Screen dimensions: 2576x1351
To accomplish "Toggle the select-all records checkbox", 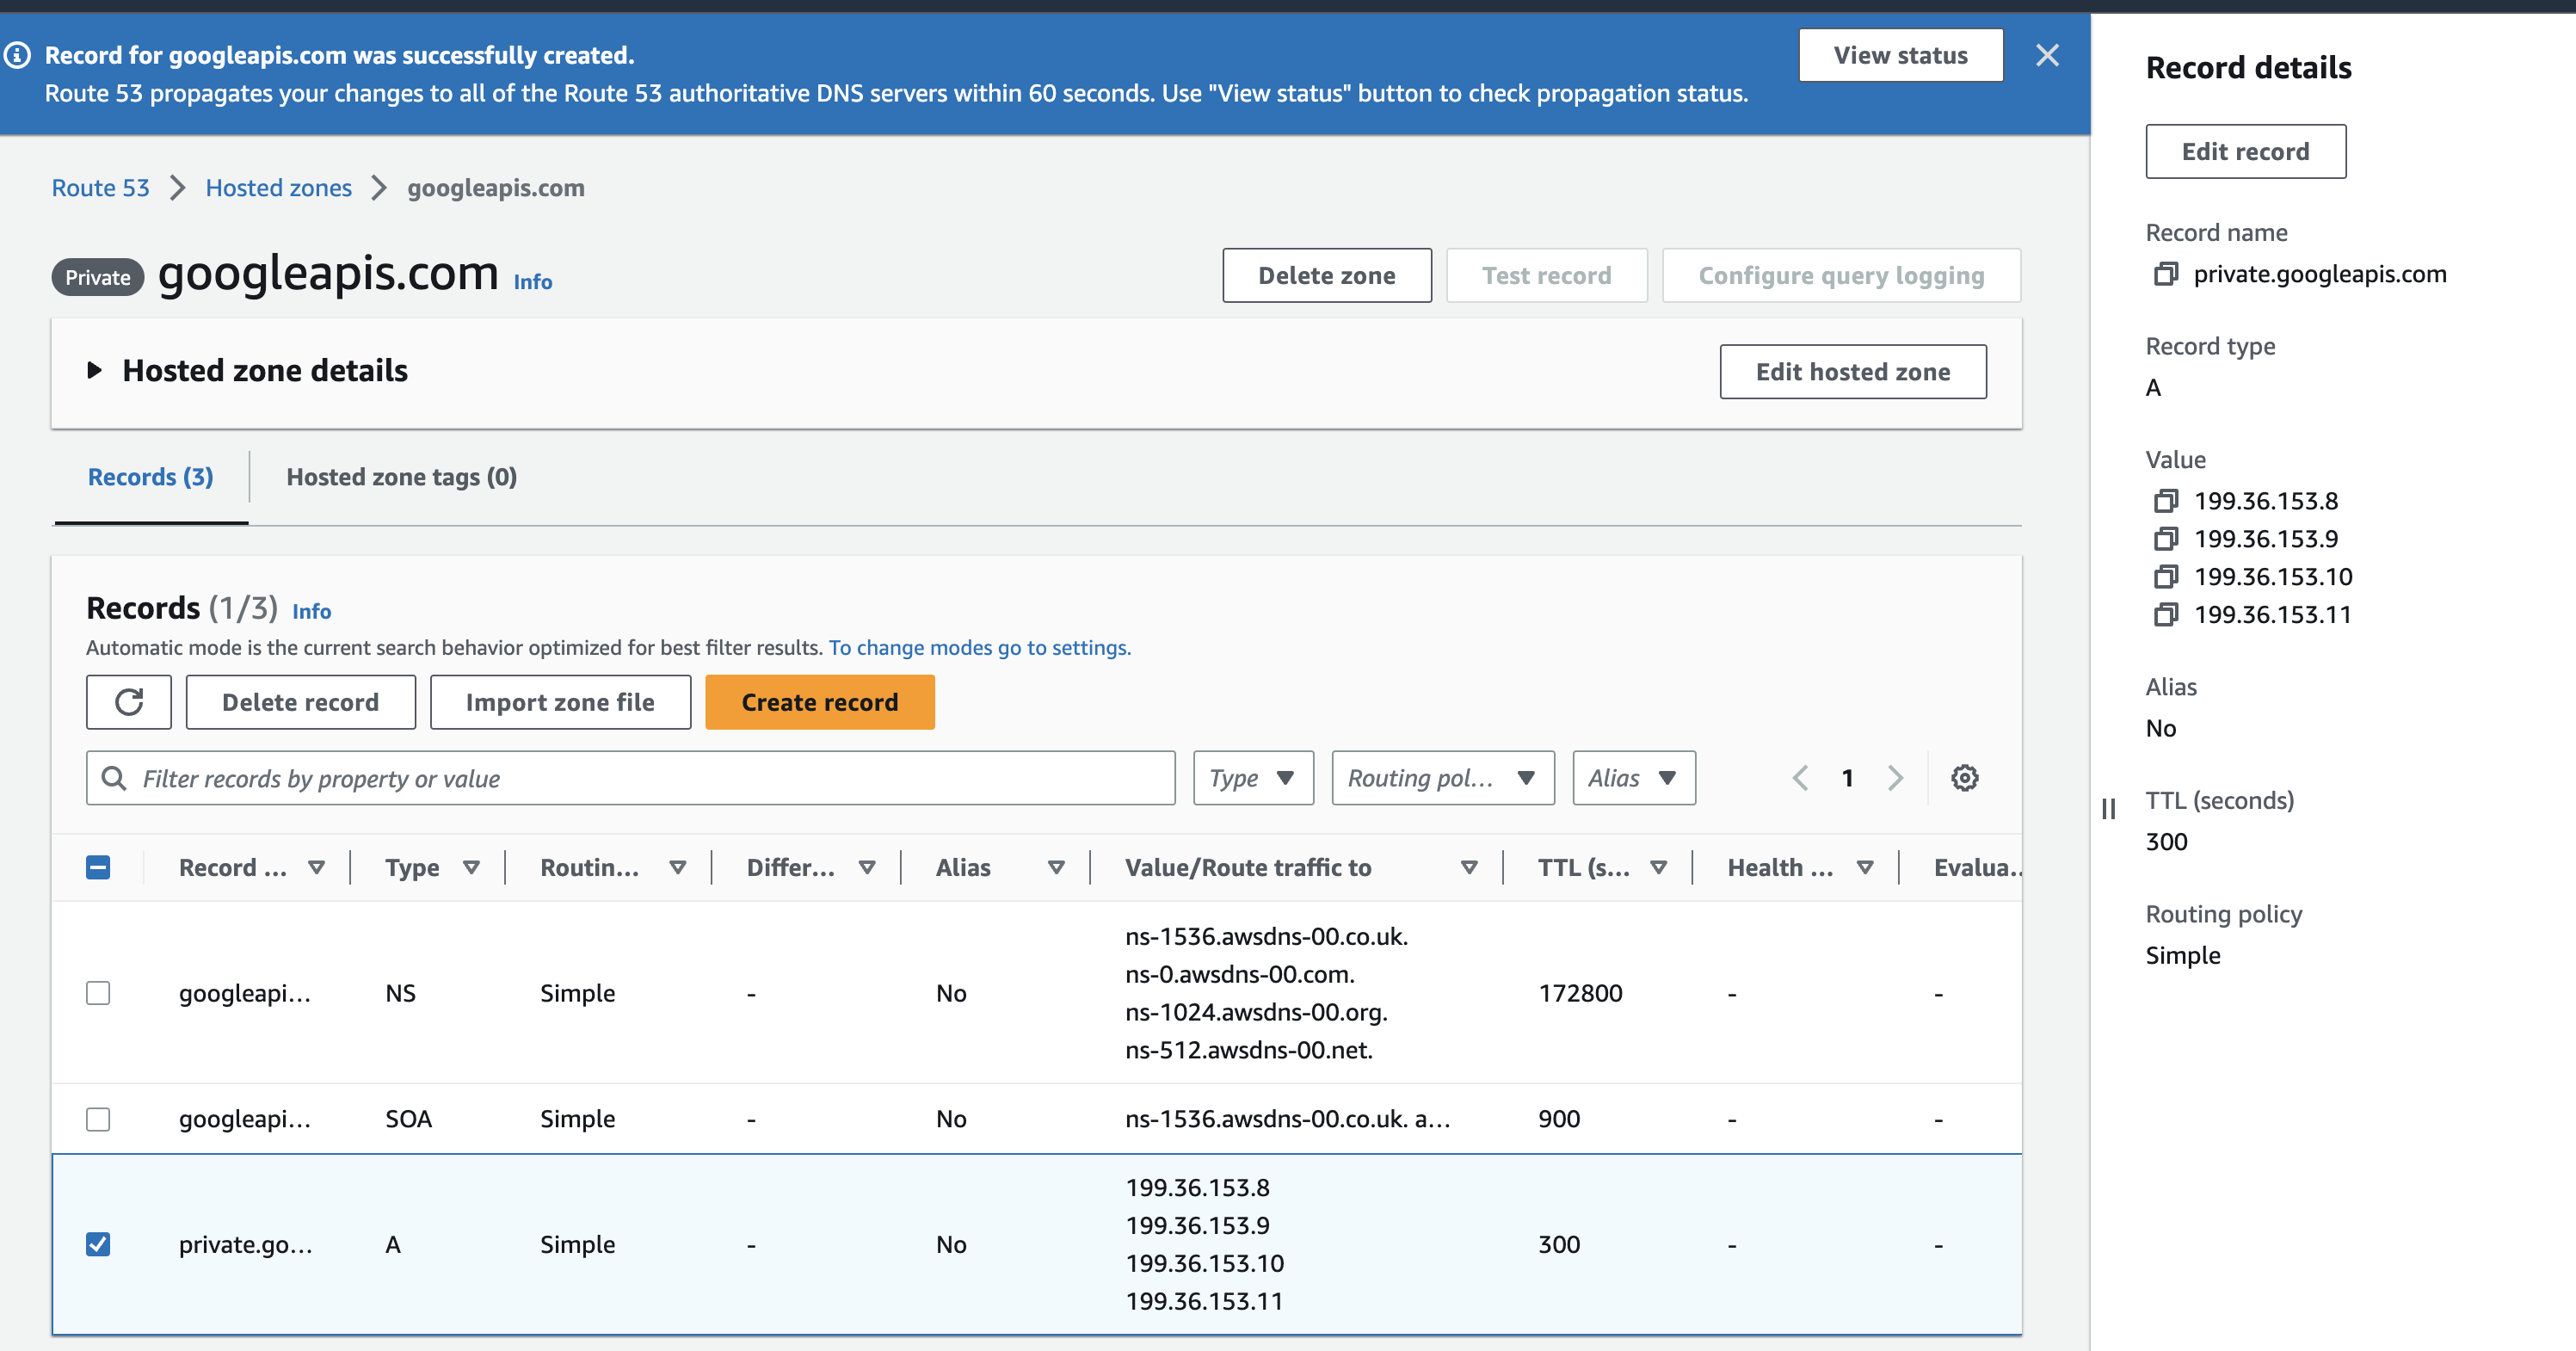I will [98, 867].
